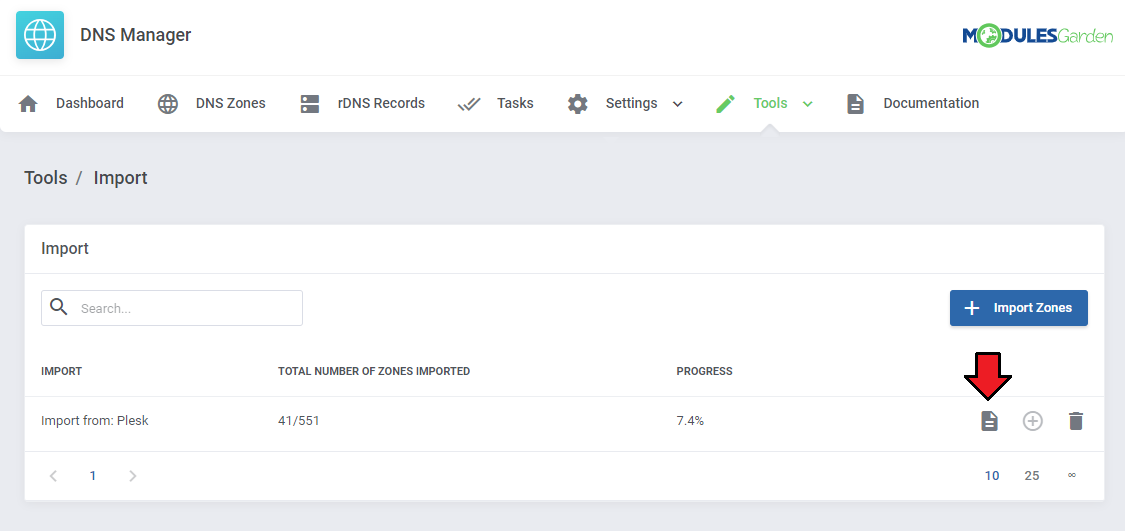This screenshot has width=1125, height=531.
Task: Click the Dashboard home icon
Action: pos(28,103)
